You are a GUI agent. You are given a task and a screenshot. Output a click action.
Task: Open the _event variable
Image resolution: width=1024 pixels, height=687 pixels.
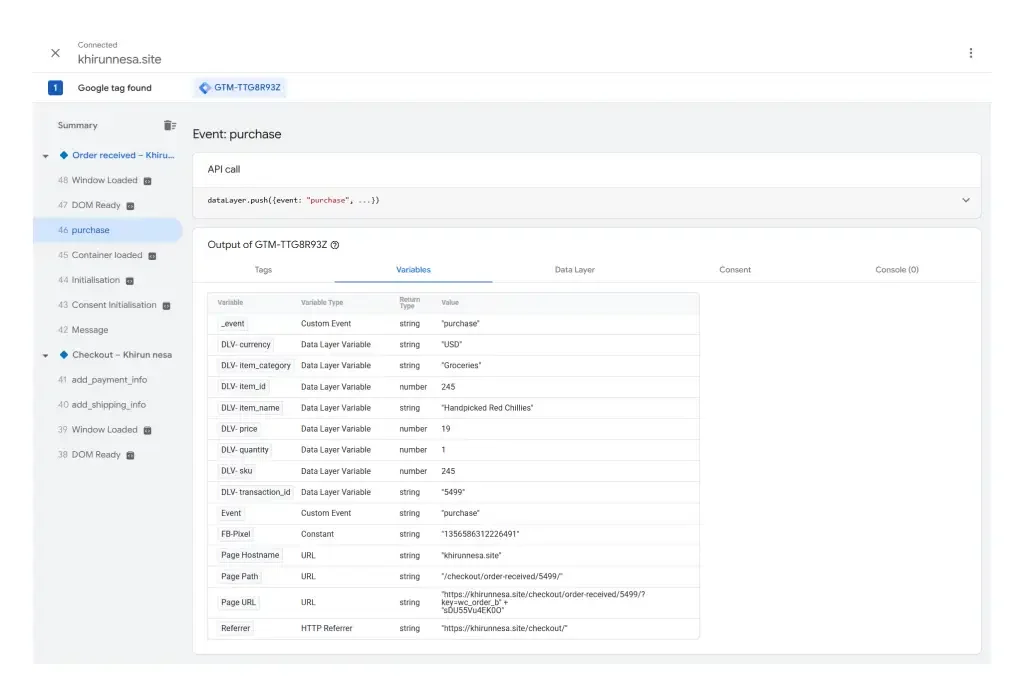coord(233,324)
